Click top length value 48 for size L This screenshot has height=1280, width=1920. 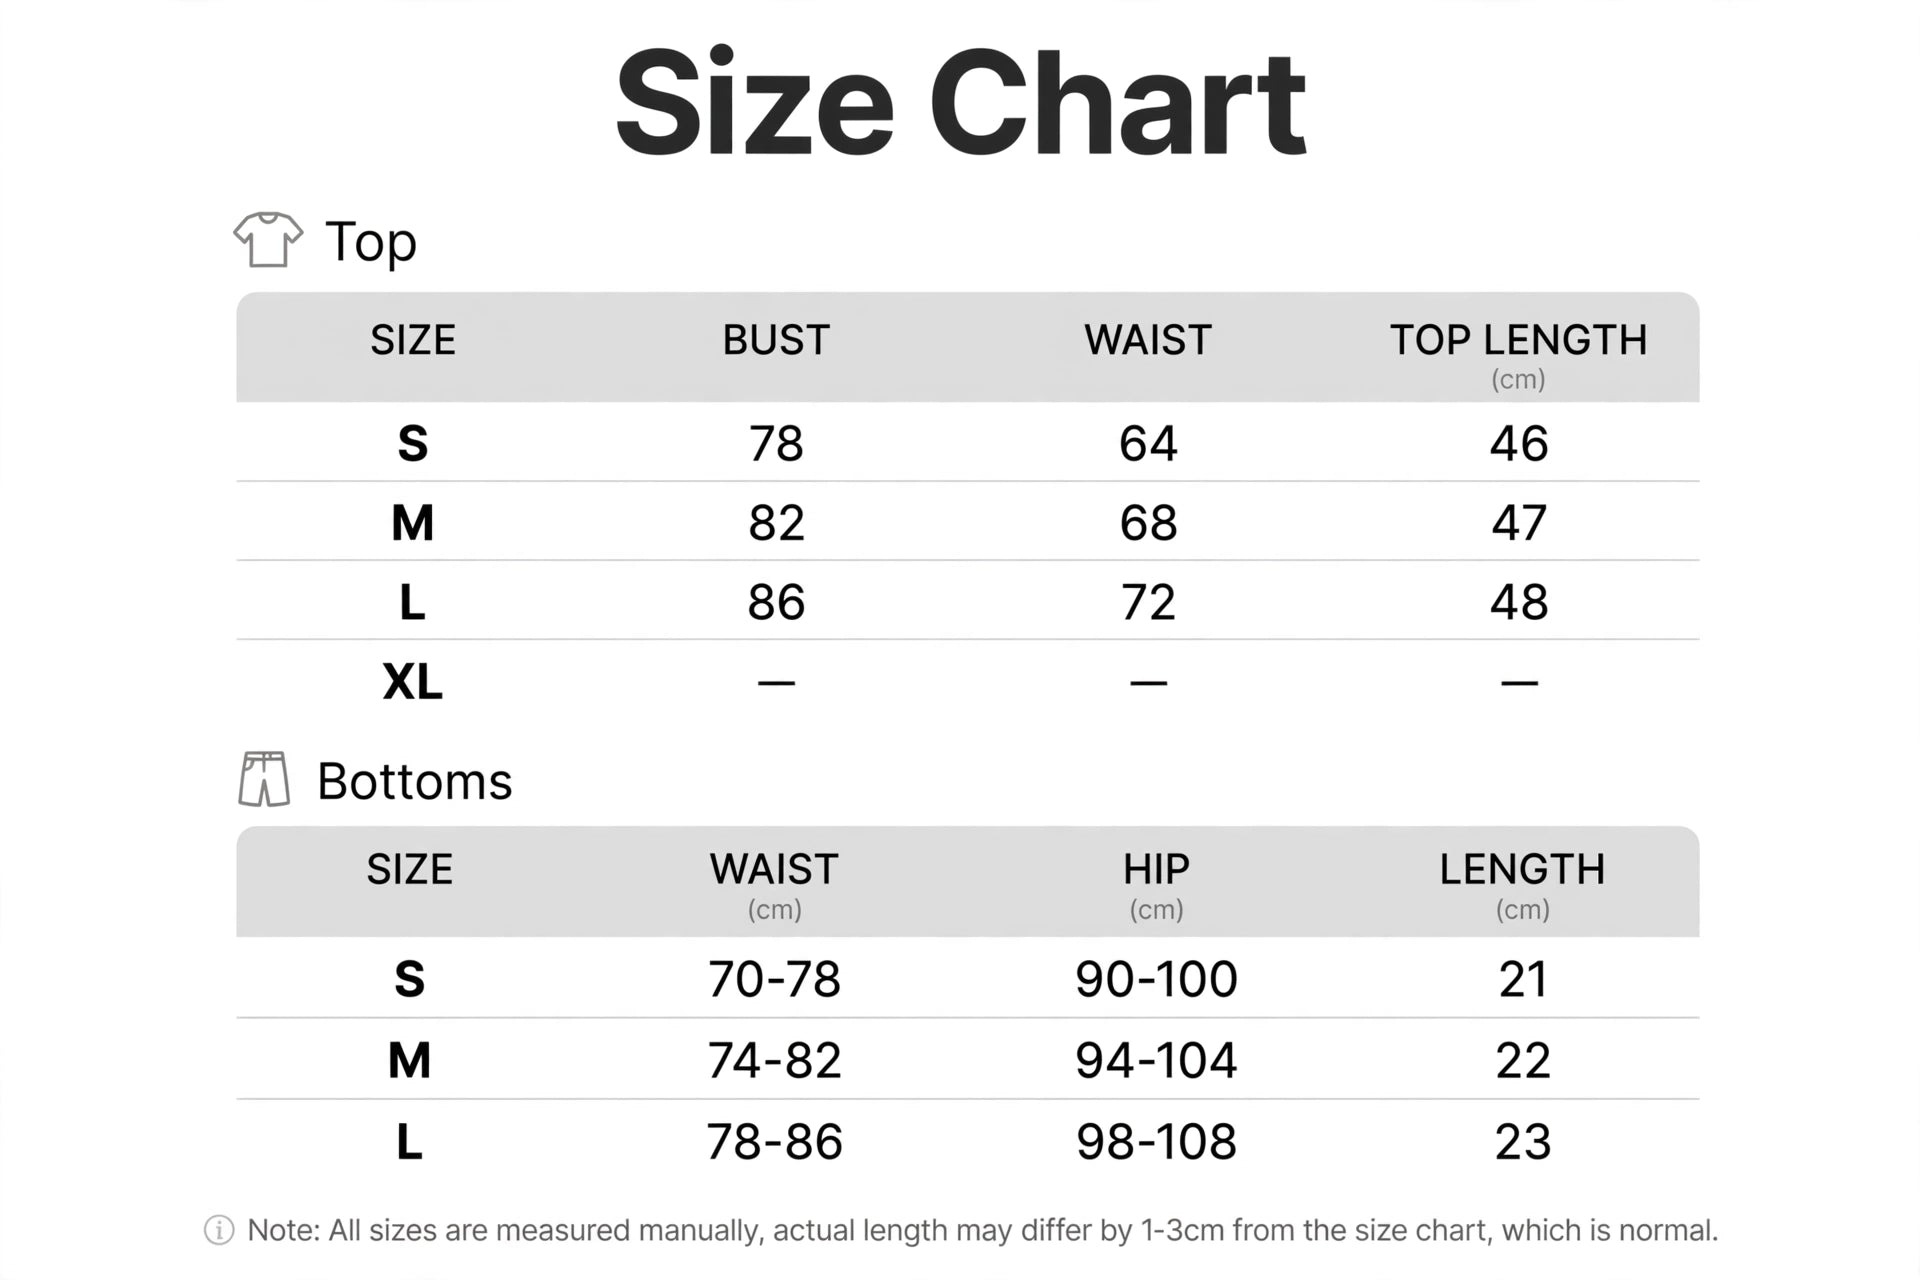[x=1519, y=602]
